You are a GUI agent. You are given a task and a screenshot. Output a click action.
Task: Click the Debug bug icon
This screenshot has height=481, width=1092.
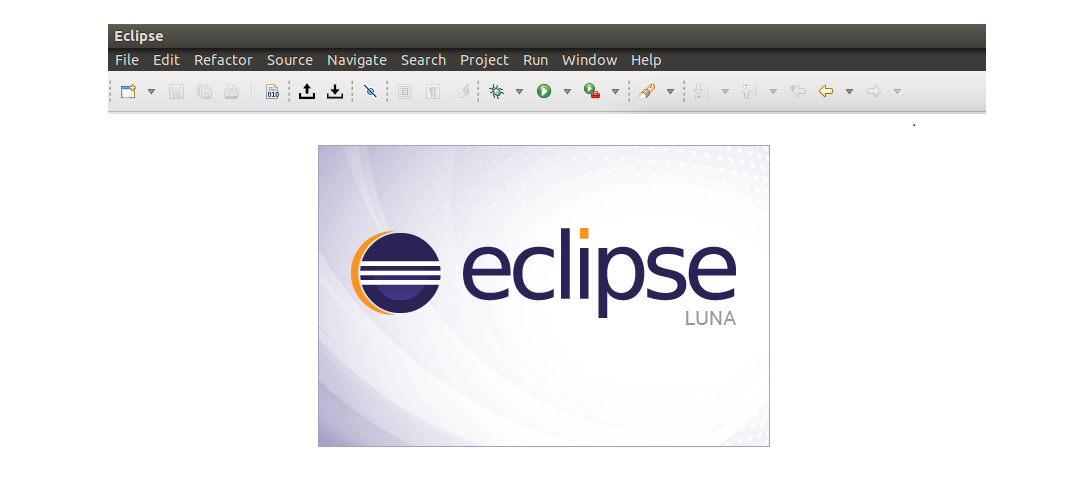[x=497, y=91]
